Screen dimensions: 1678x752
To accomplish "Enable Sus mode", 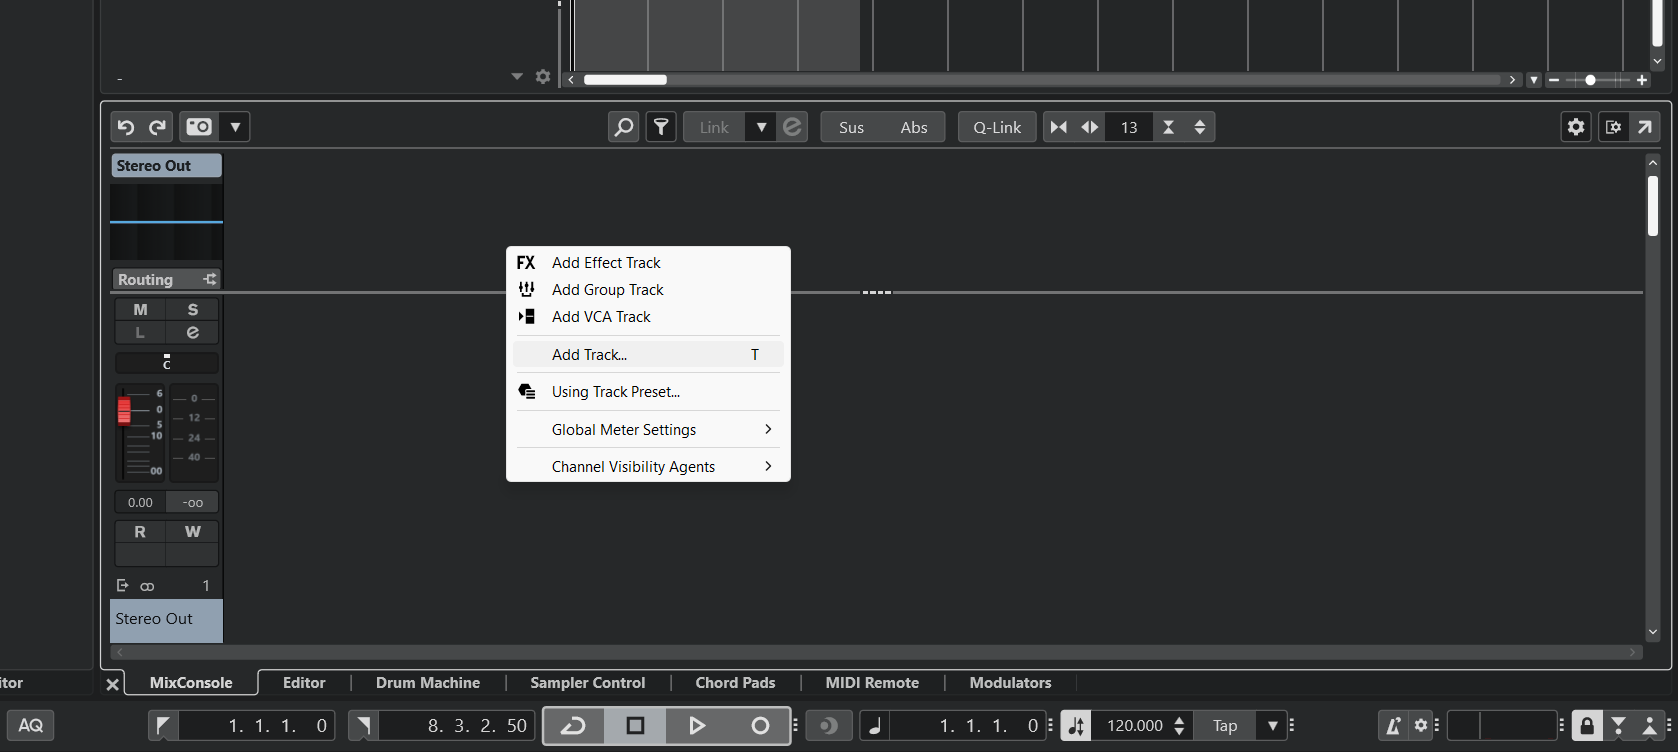I will tap(852, 127).
